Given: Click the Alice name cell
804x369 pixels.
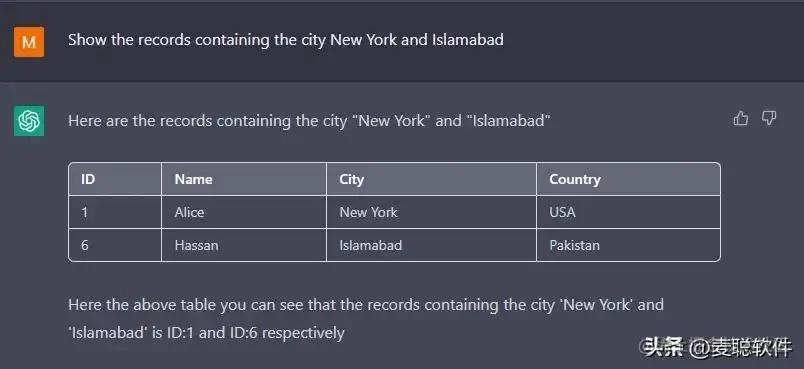Looking at the screenshot, I should [244, 212].
